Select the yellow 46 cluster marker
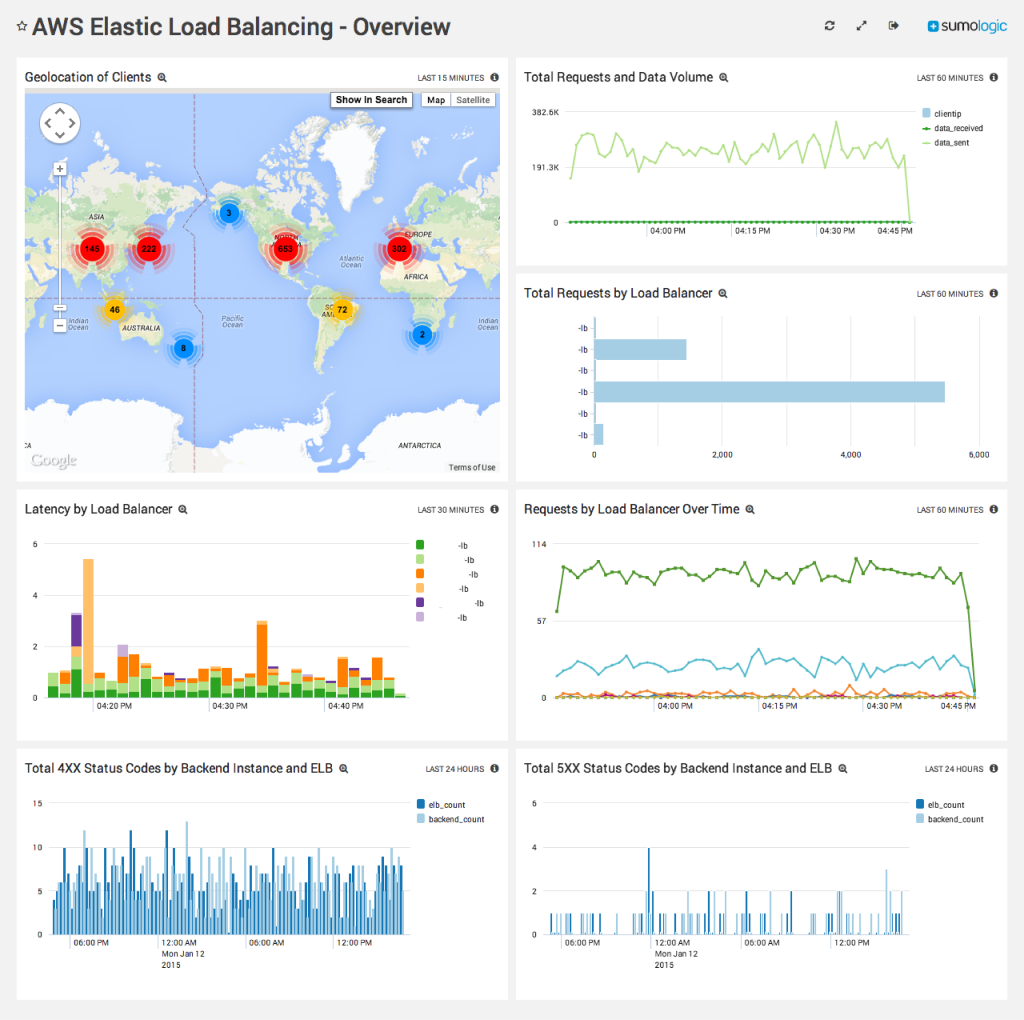Image resolution: width=1024 pixels, height=1020 pixels. click(115, 310)
